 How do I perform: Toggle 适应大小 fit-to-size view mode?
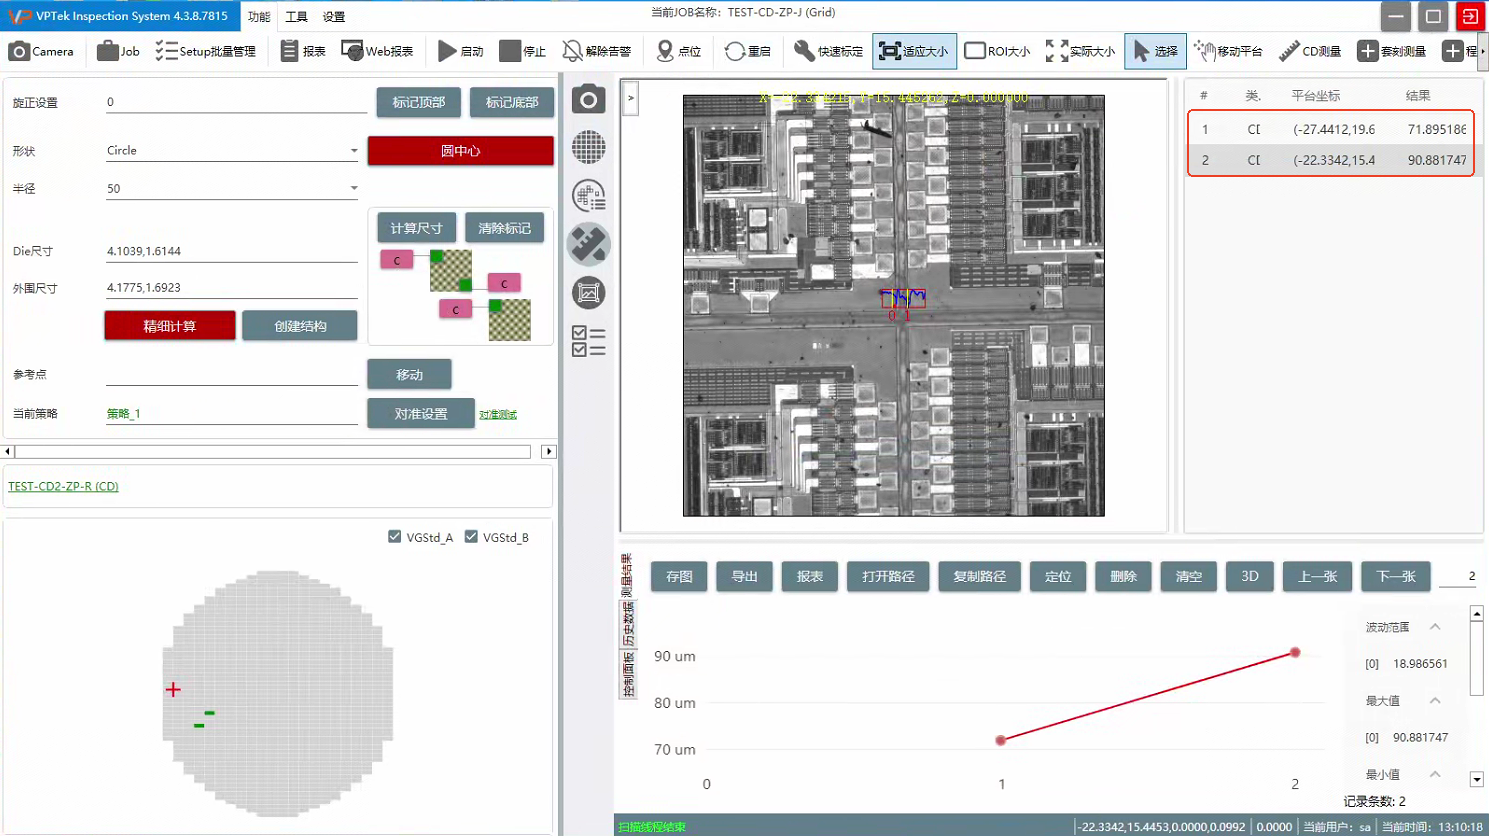(x=914, y=51)
